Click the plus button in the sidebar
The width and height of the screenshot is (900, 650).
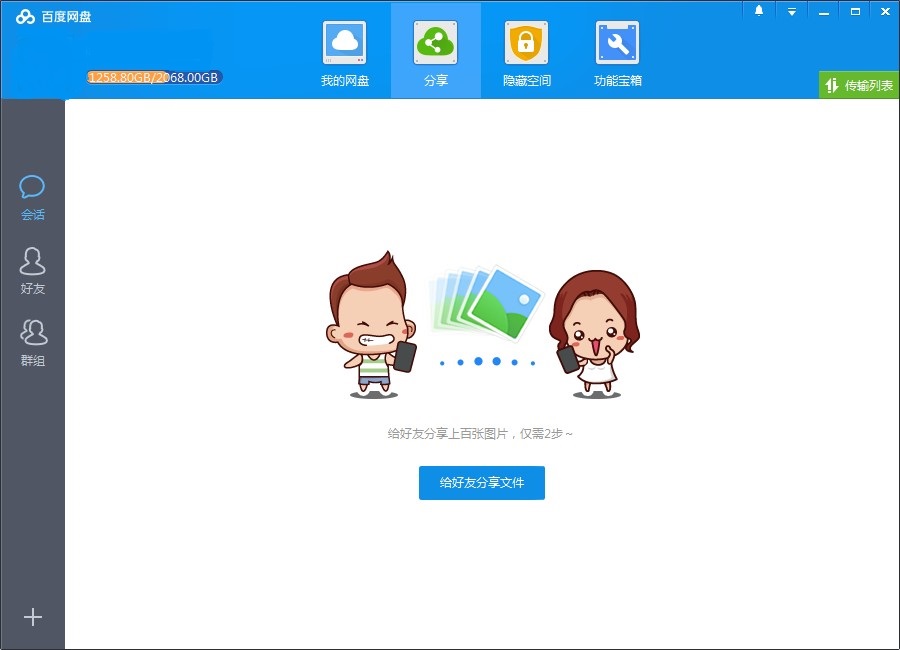[33, 617]
